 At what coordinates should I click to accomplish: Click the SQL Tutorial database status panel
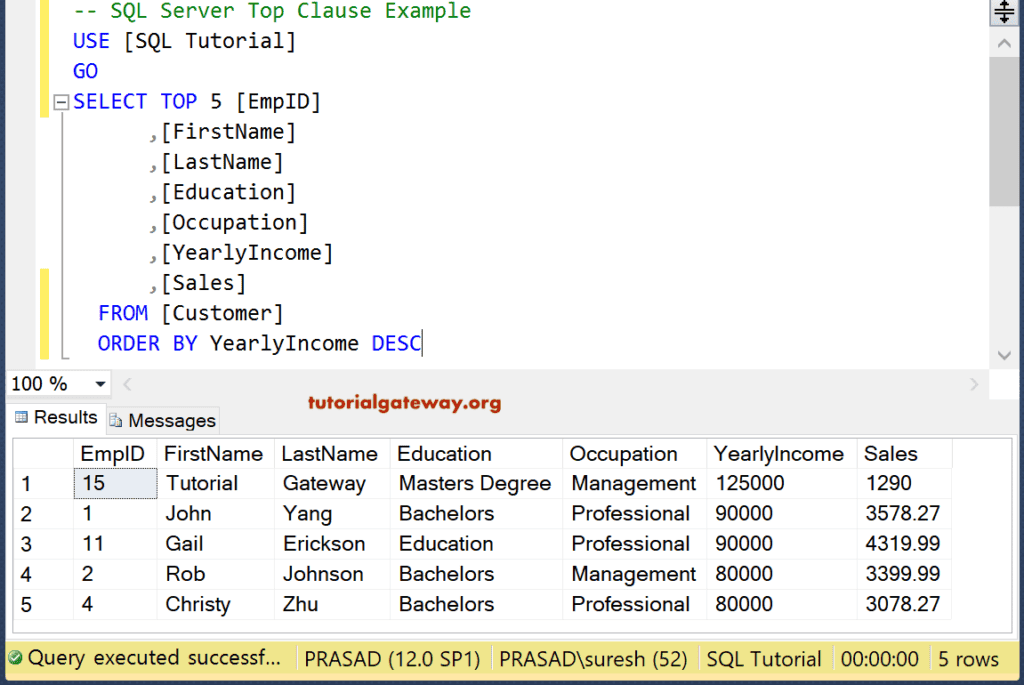pyautogui.click(x=764, y=659)
